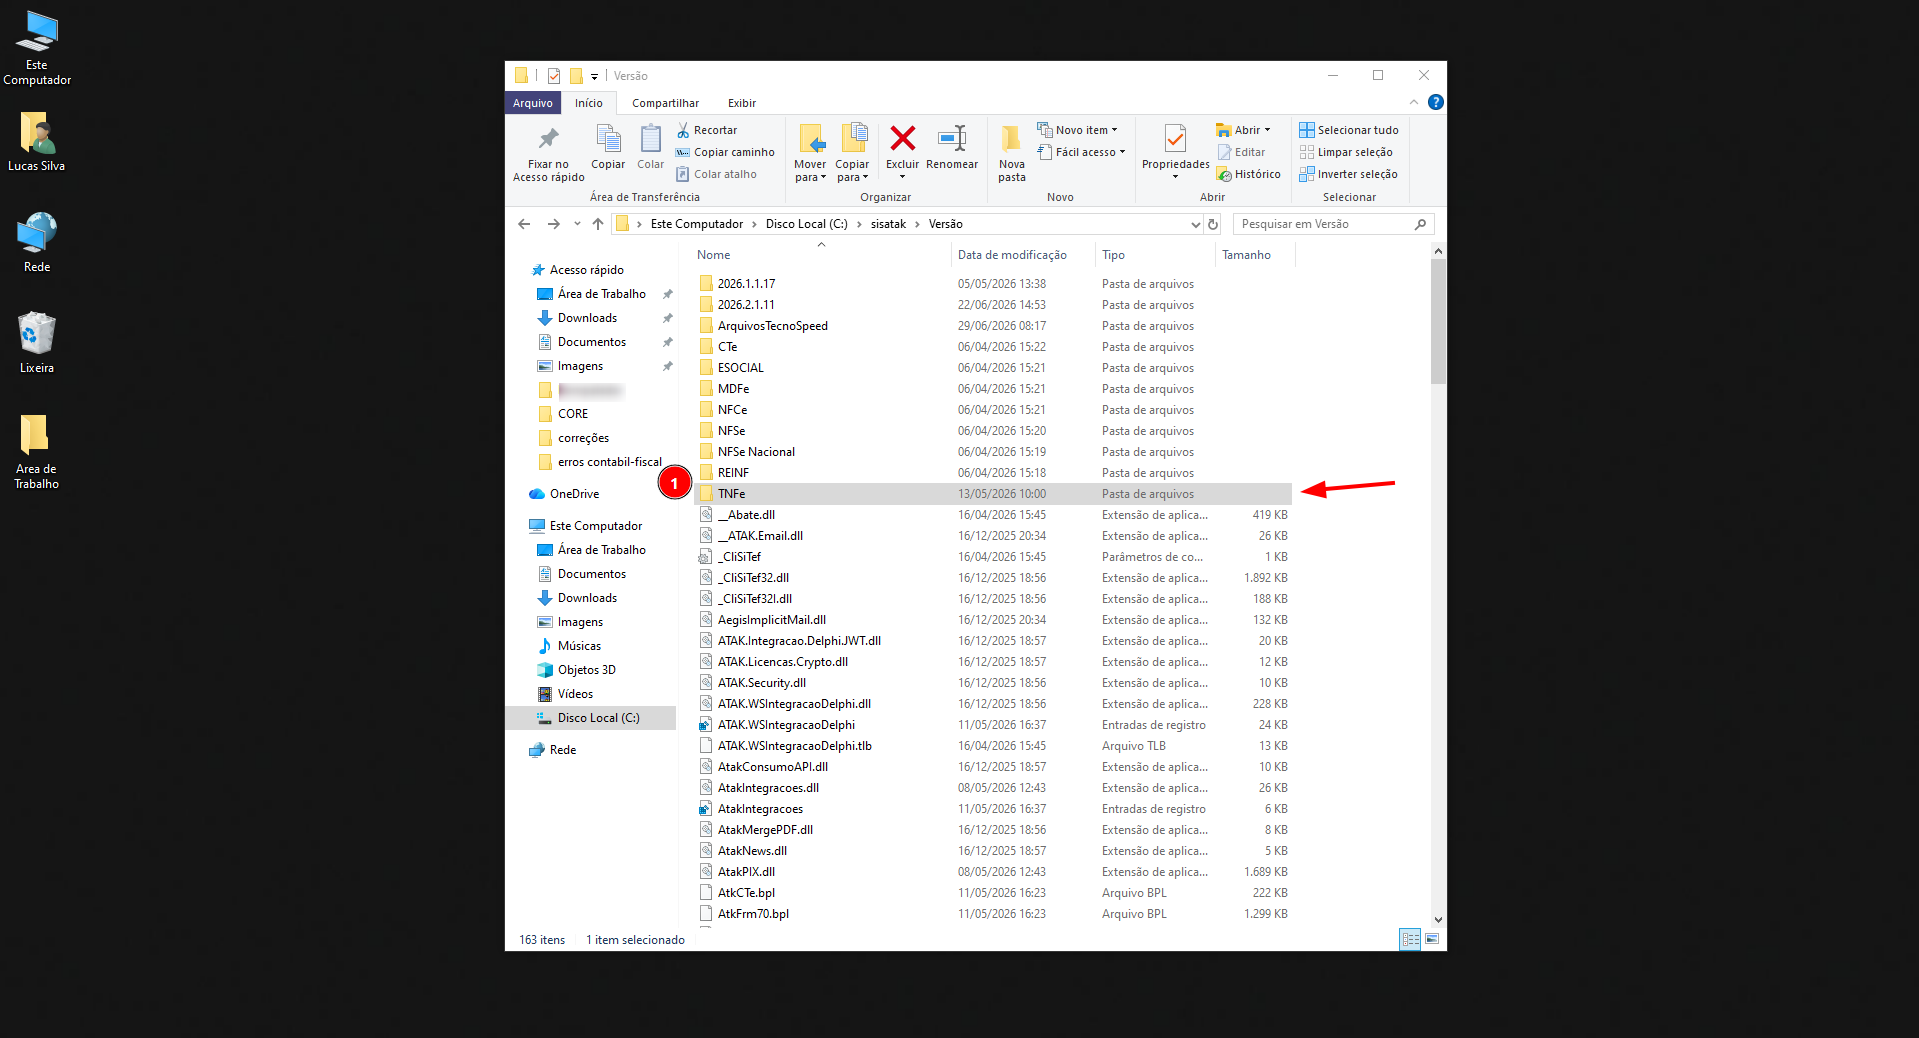The height and width of the screenshot is (1038, 1919).
Task: Create a Nova pasta
Action: (1012, 153)
